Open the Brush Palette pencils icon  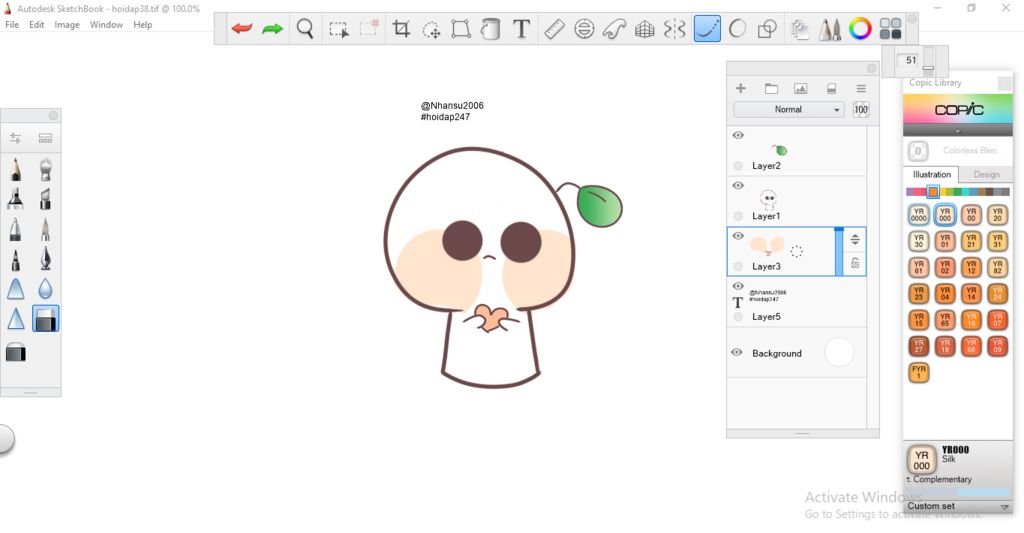[x=830, y=29]
